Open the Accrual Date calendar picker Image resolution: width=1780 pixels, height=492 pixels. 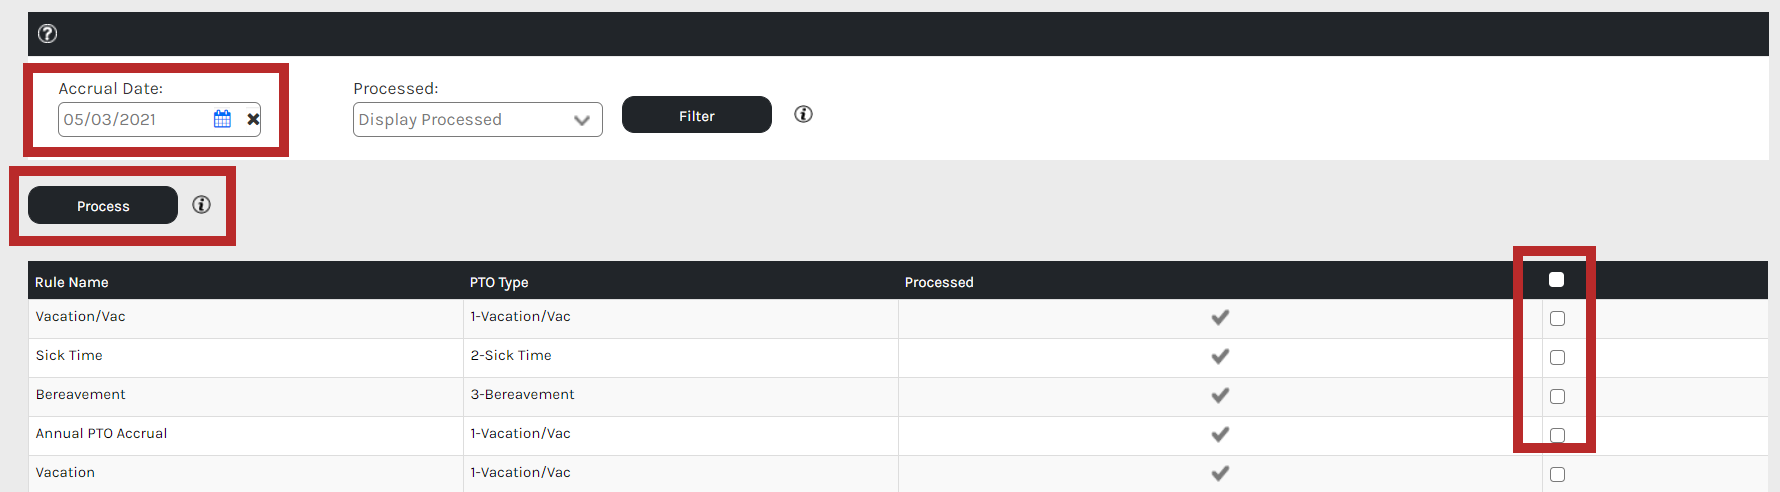222,119
